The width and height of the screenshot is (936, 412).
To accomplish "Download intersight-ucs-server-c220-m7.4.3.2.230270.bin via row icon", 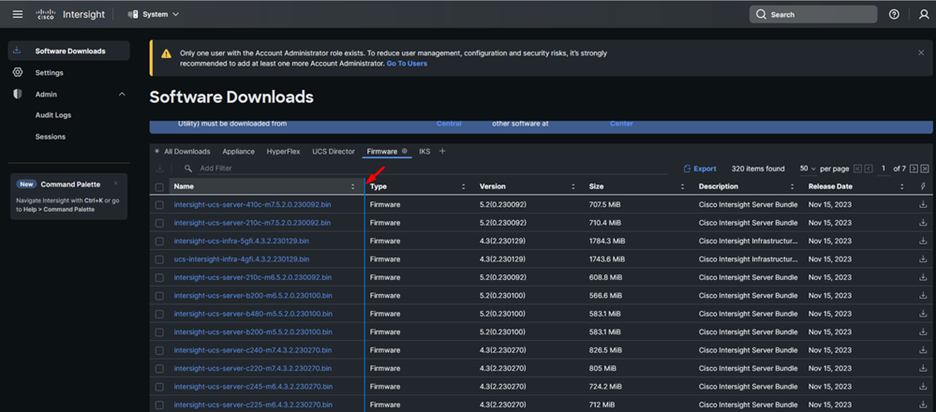I will [x=923, y=368].
